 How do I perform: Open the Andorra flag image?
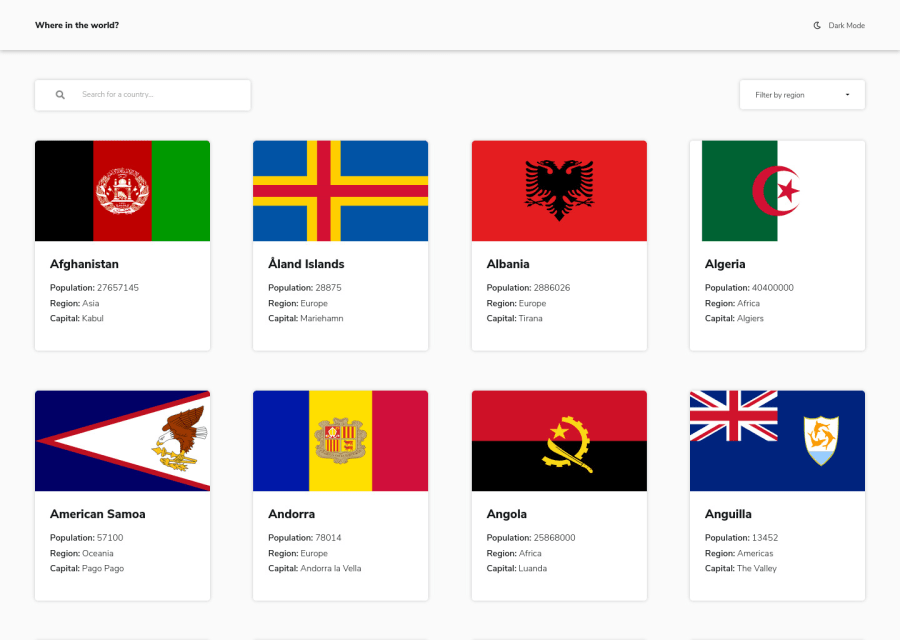coord(340,441)
